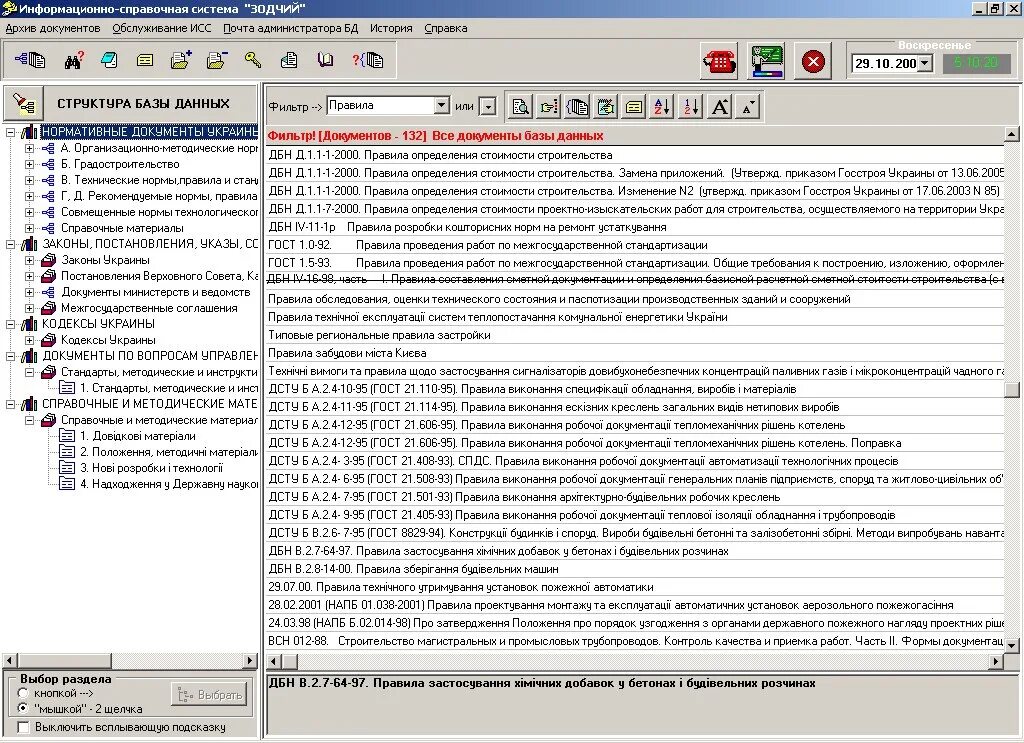Click the document list scroll-up arrow
1024x743 pixels.
pyautogui.click(x=1012, y=135)
